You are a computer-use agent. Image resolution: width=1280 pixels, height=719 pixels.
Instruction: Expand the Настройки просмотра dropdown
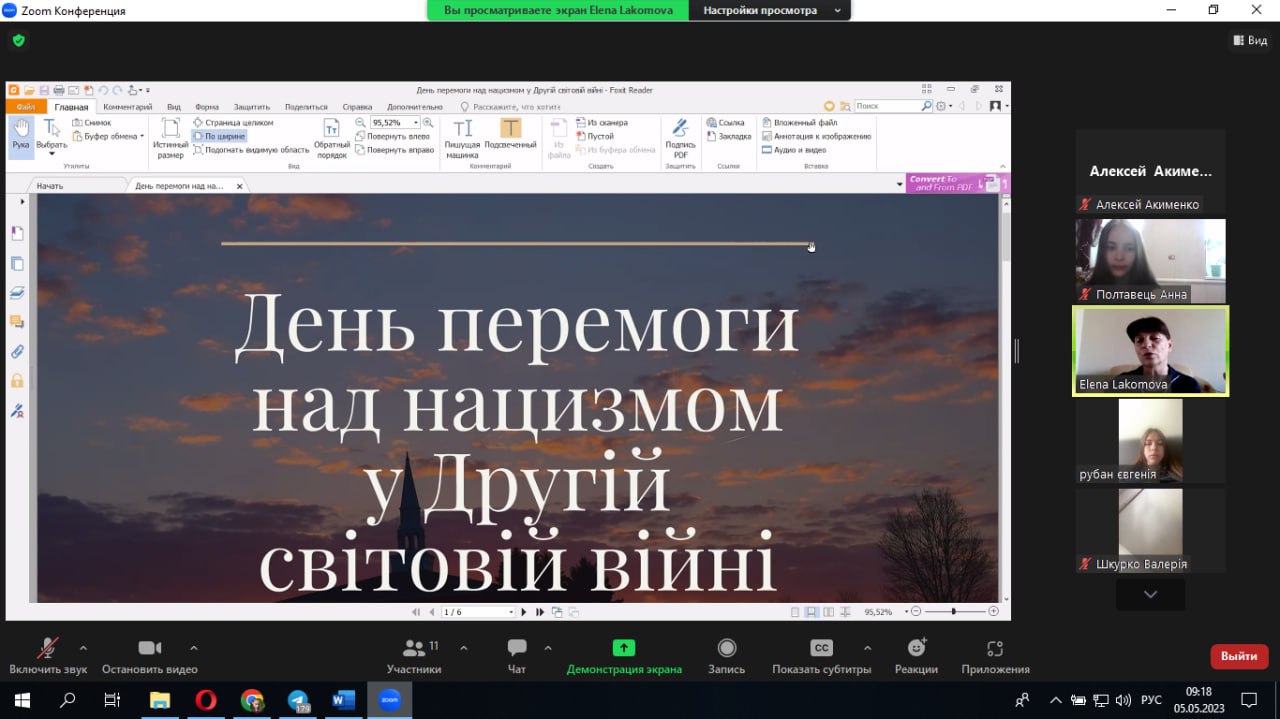[x=768, y=11]
